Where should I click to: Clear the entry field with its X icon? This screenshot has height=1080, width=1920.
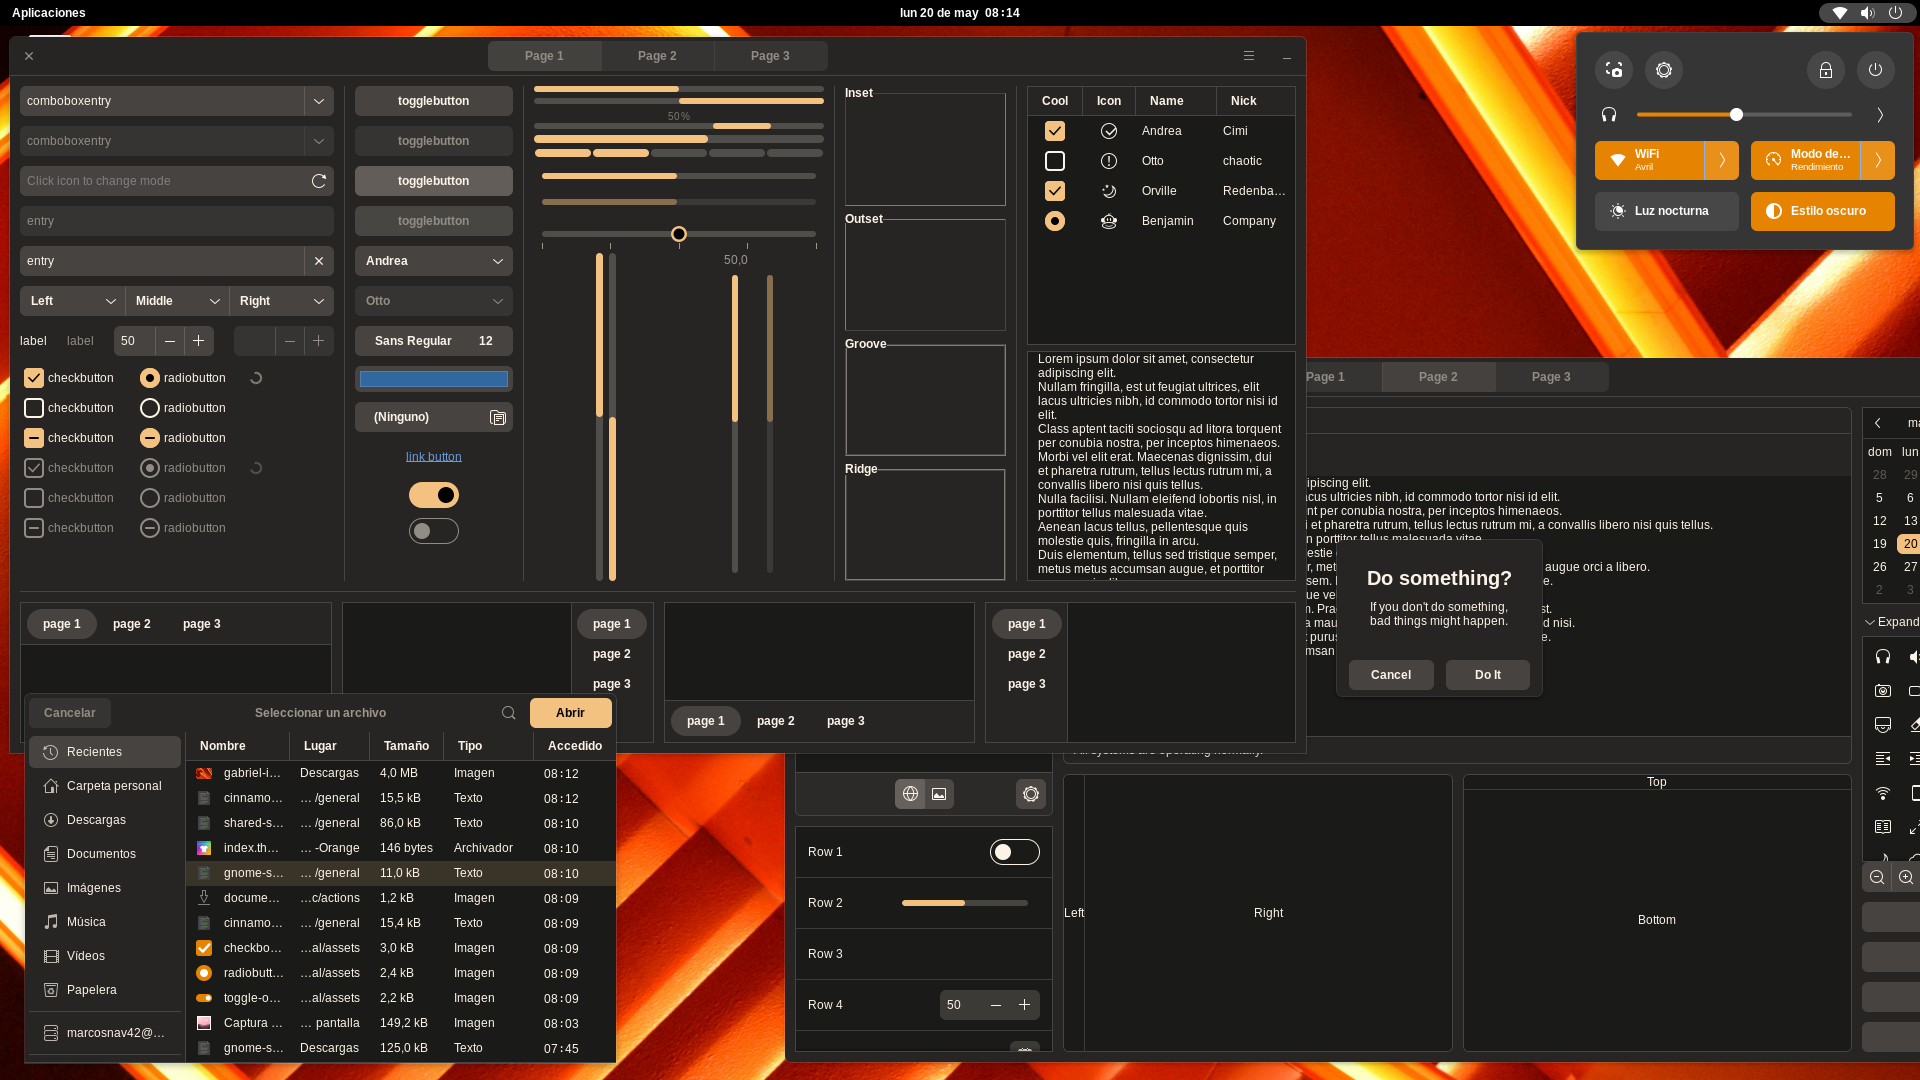pos(319,261)
